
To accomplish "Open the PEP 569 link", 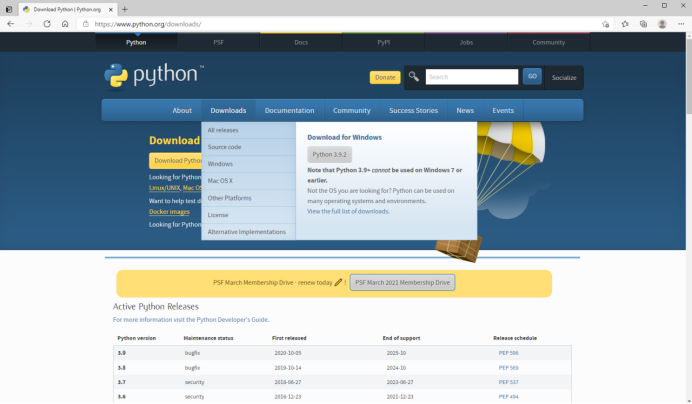I will click(508, 367).
